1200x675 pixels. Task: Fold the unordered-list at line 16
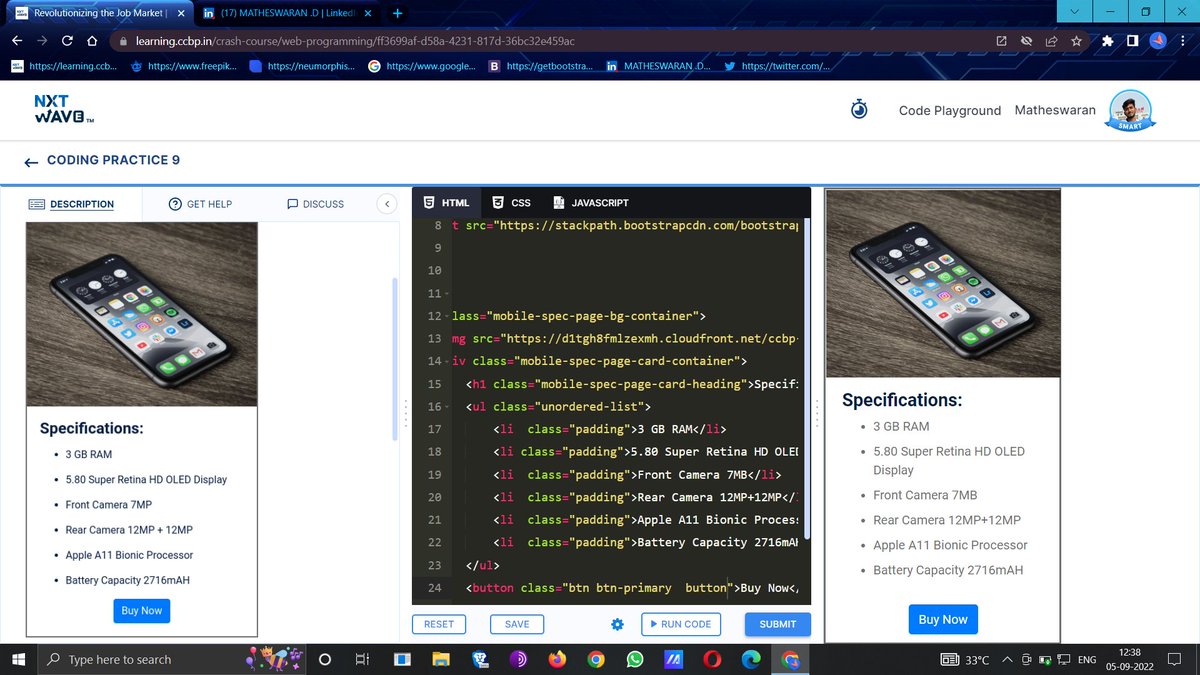tap(445, 407)
